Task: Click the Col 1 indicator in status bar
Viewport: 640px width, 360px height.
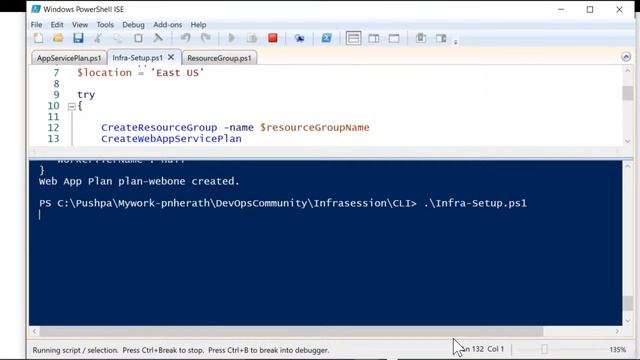Action: pos(496,349)
